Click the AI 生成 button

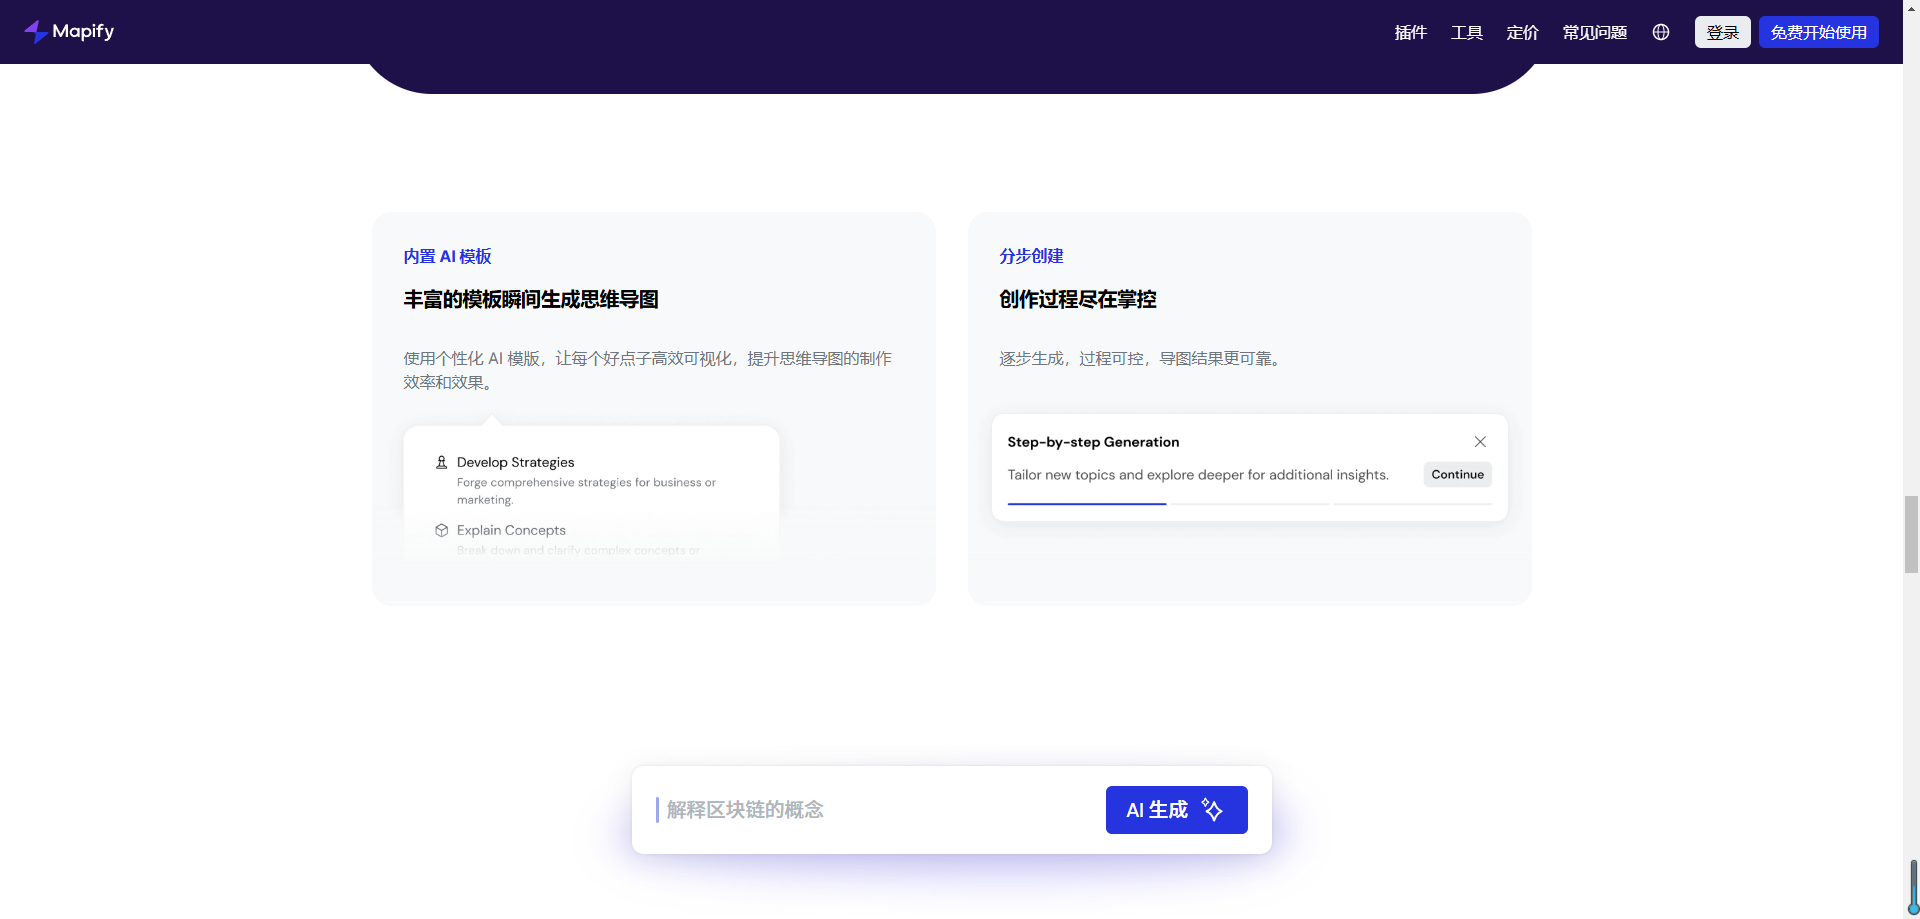1176,810
